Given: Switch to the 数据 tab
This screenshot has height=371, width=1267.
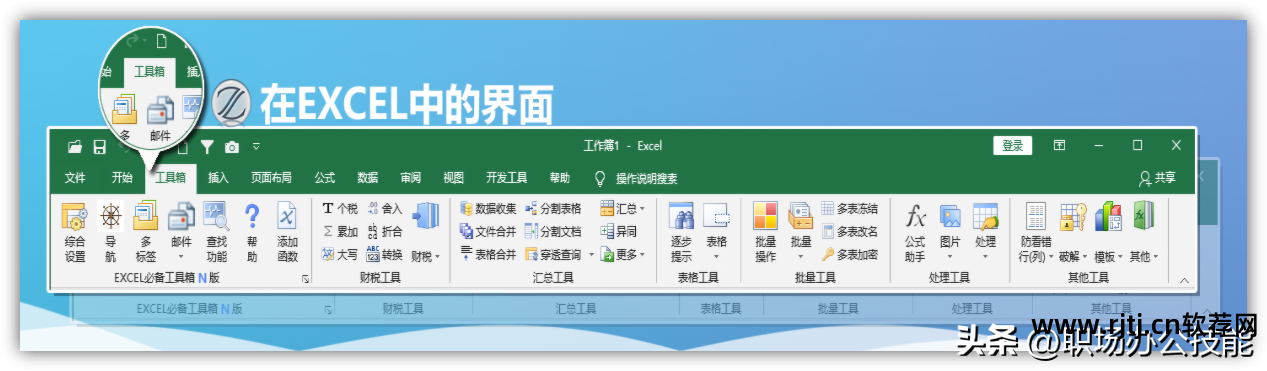Looking at the screenshot, I should click(367, 178).
